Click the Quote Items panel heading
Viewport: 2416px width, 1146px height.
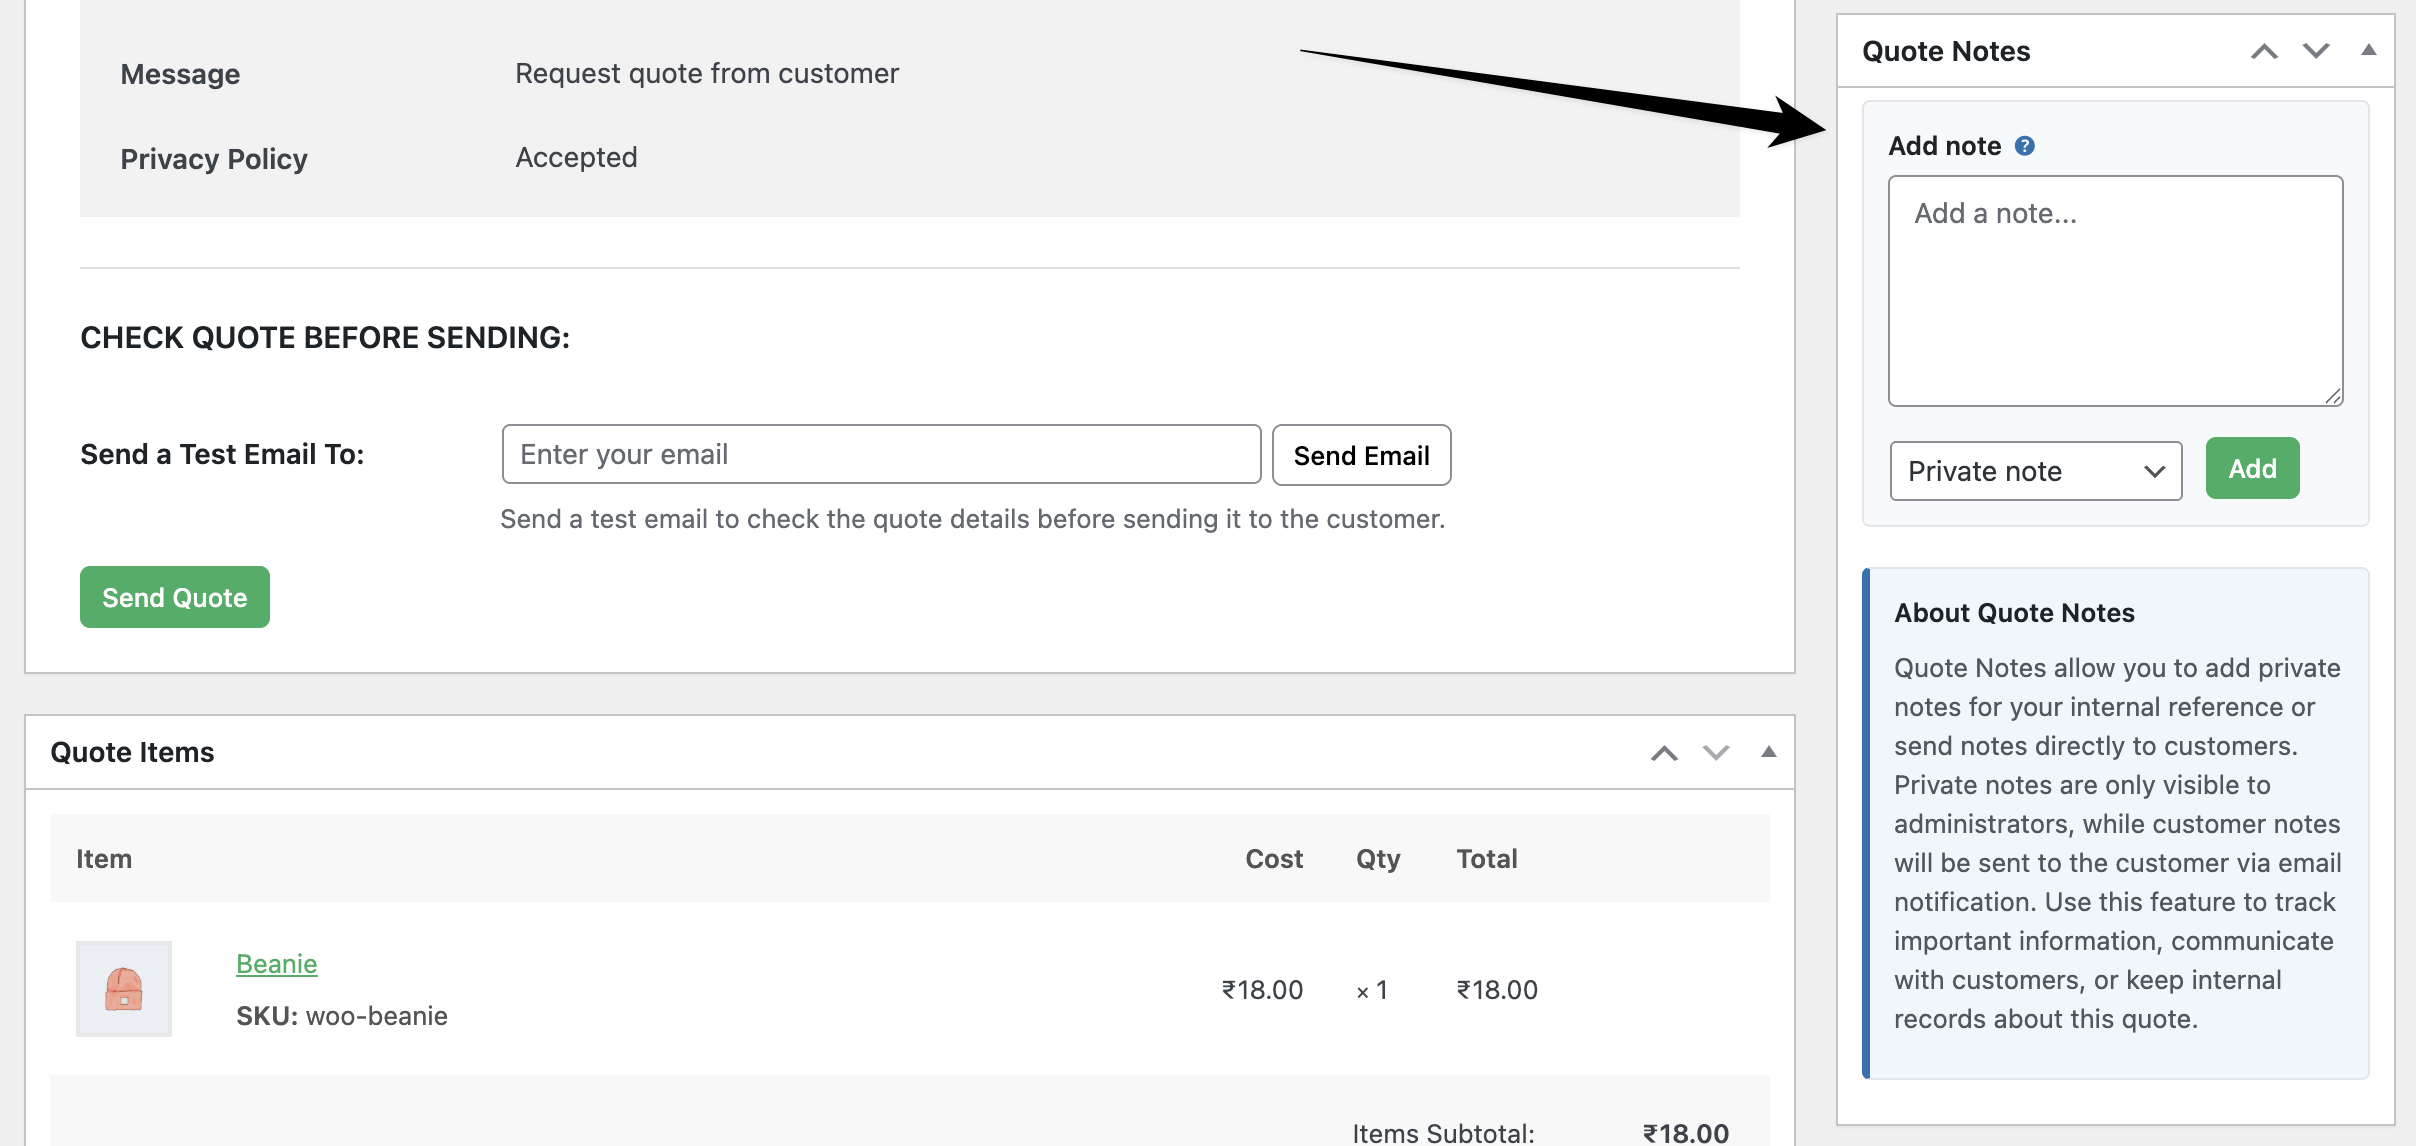(133, 752)
